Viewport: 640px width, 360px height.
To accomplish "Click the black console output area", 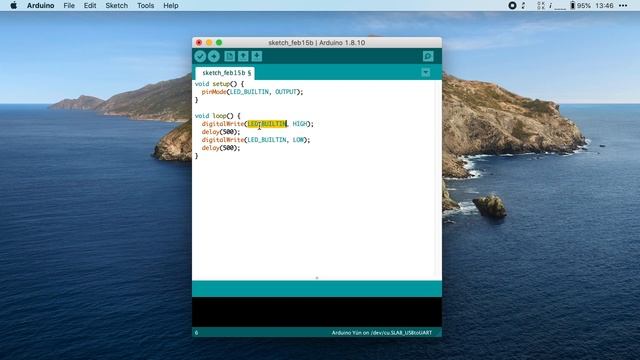I will [x=317, y=312].
